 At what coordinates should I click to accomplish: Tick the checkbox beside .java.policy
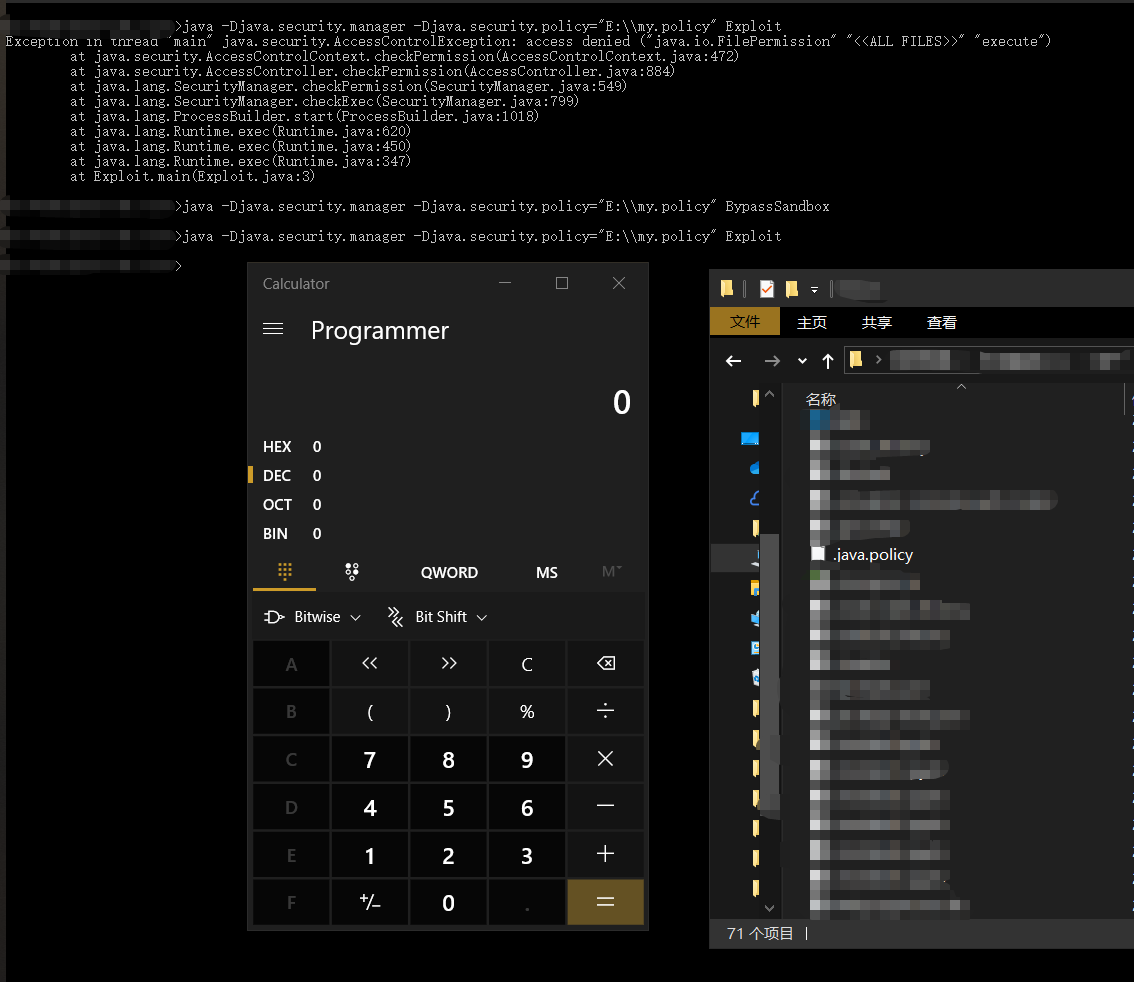(818, 554)
